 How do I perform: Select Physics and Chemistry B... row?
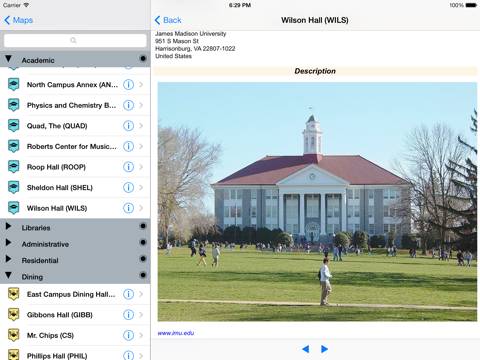(x=75, y=105)
